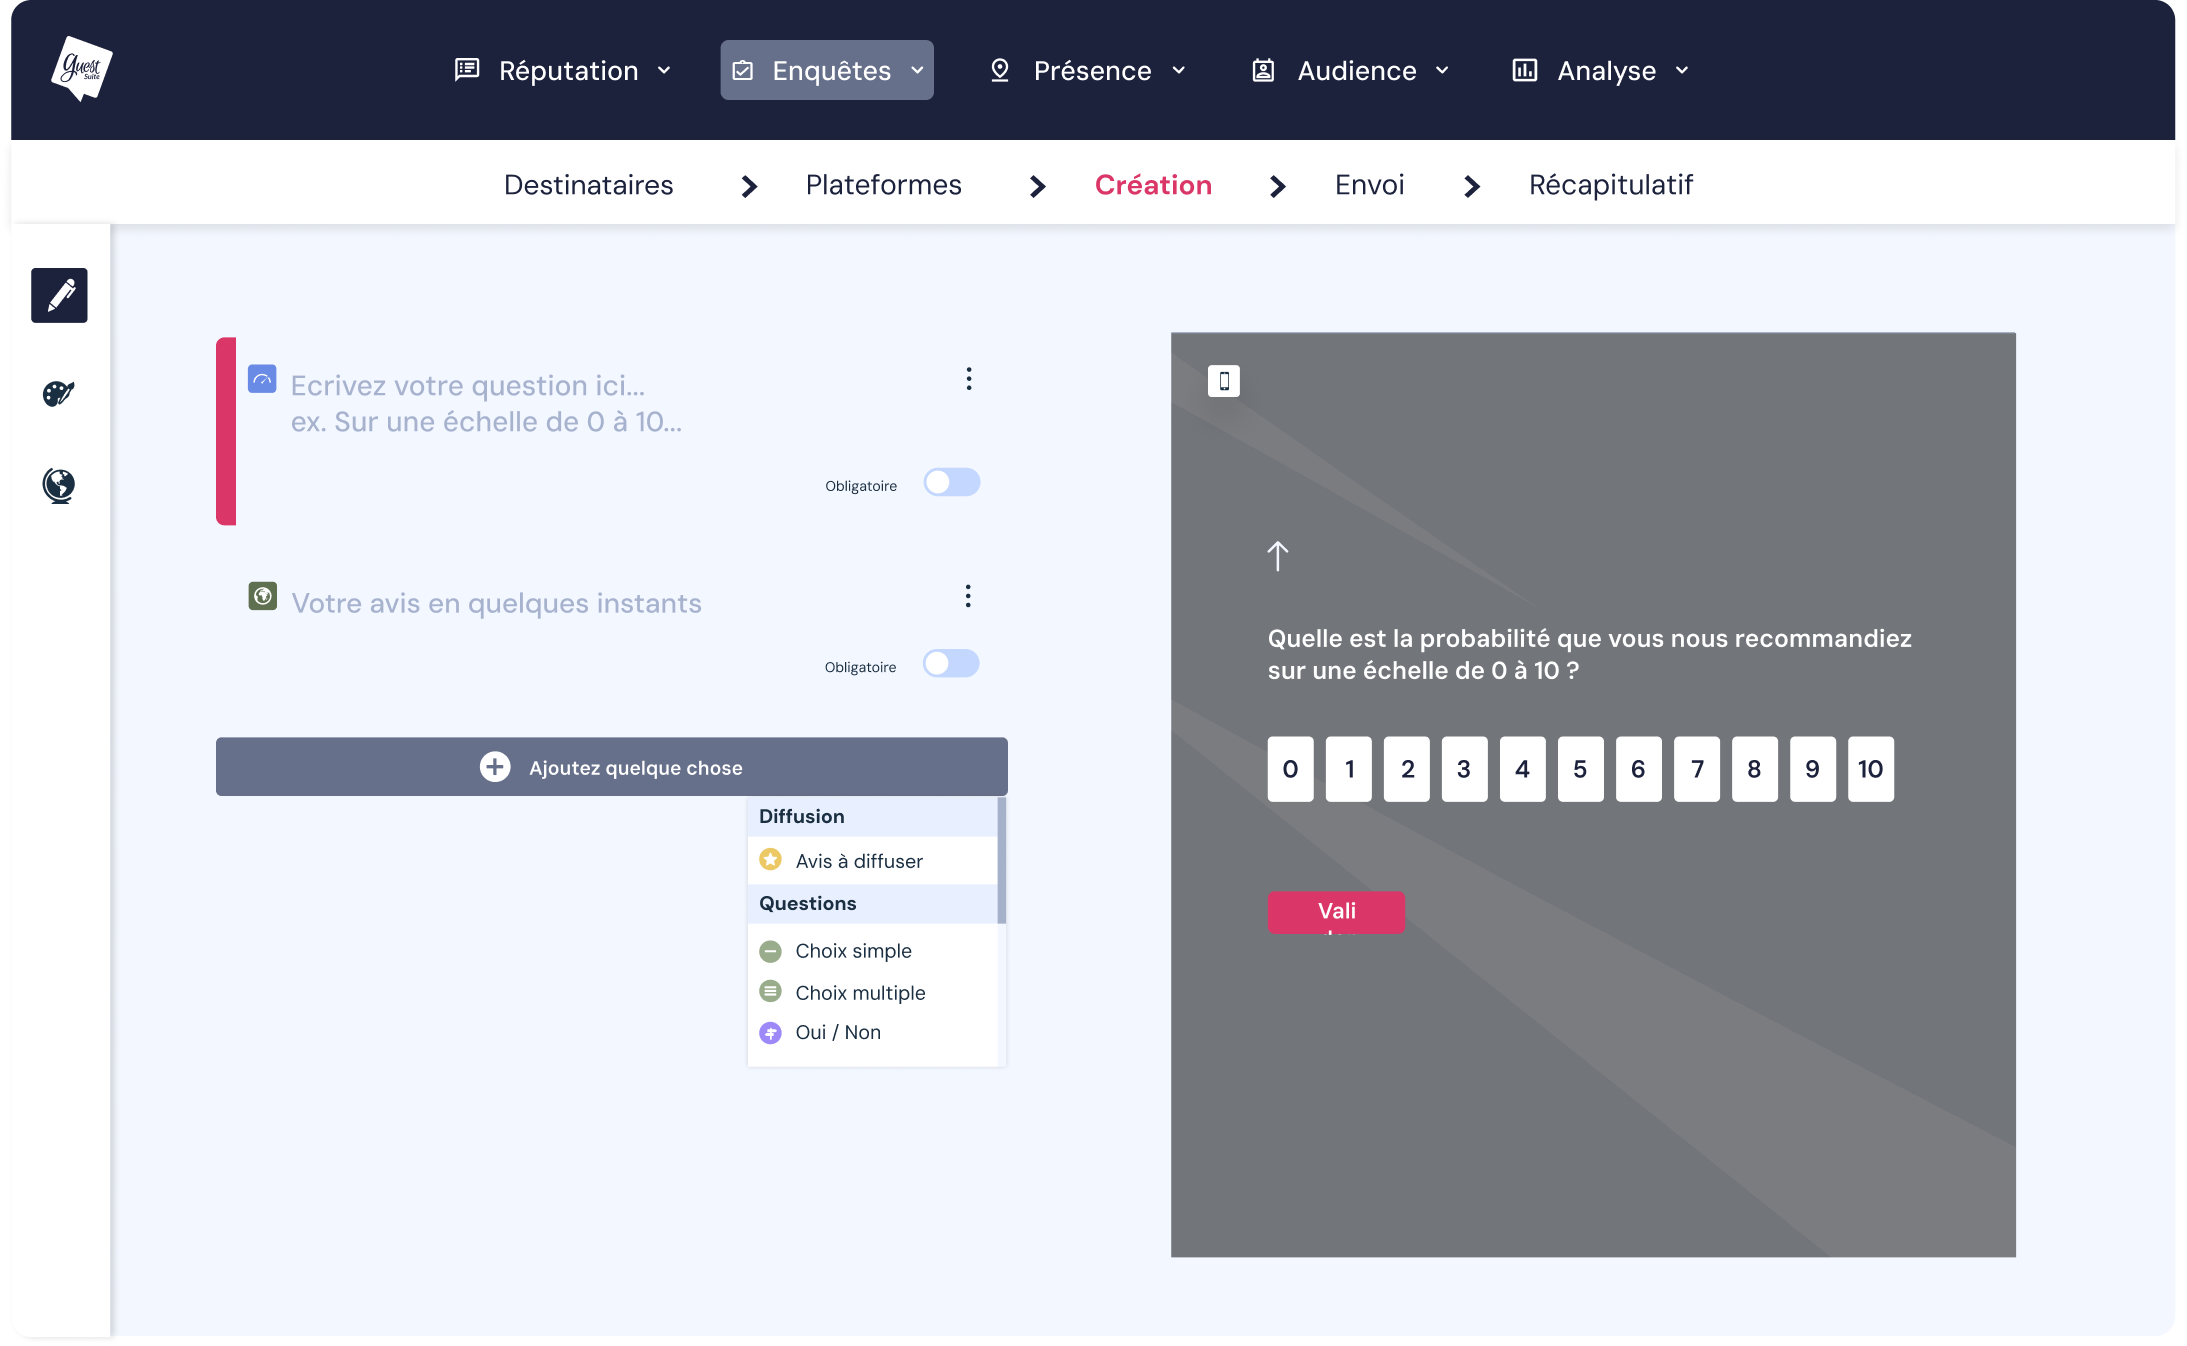
Task: Click the green icon beside 'Votre avis'
Action: [262, 596]
